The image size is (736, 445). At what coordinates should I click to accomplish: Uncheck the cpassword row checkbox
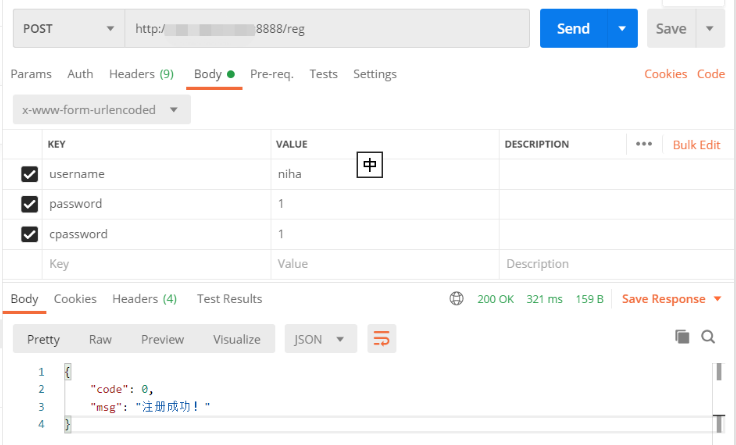point(30,234)
